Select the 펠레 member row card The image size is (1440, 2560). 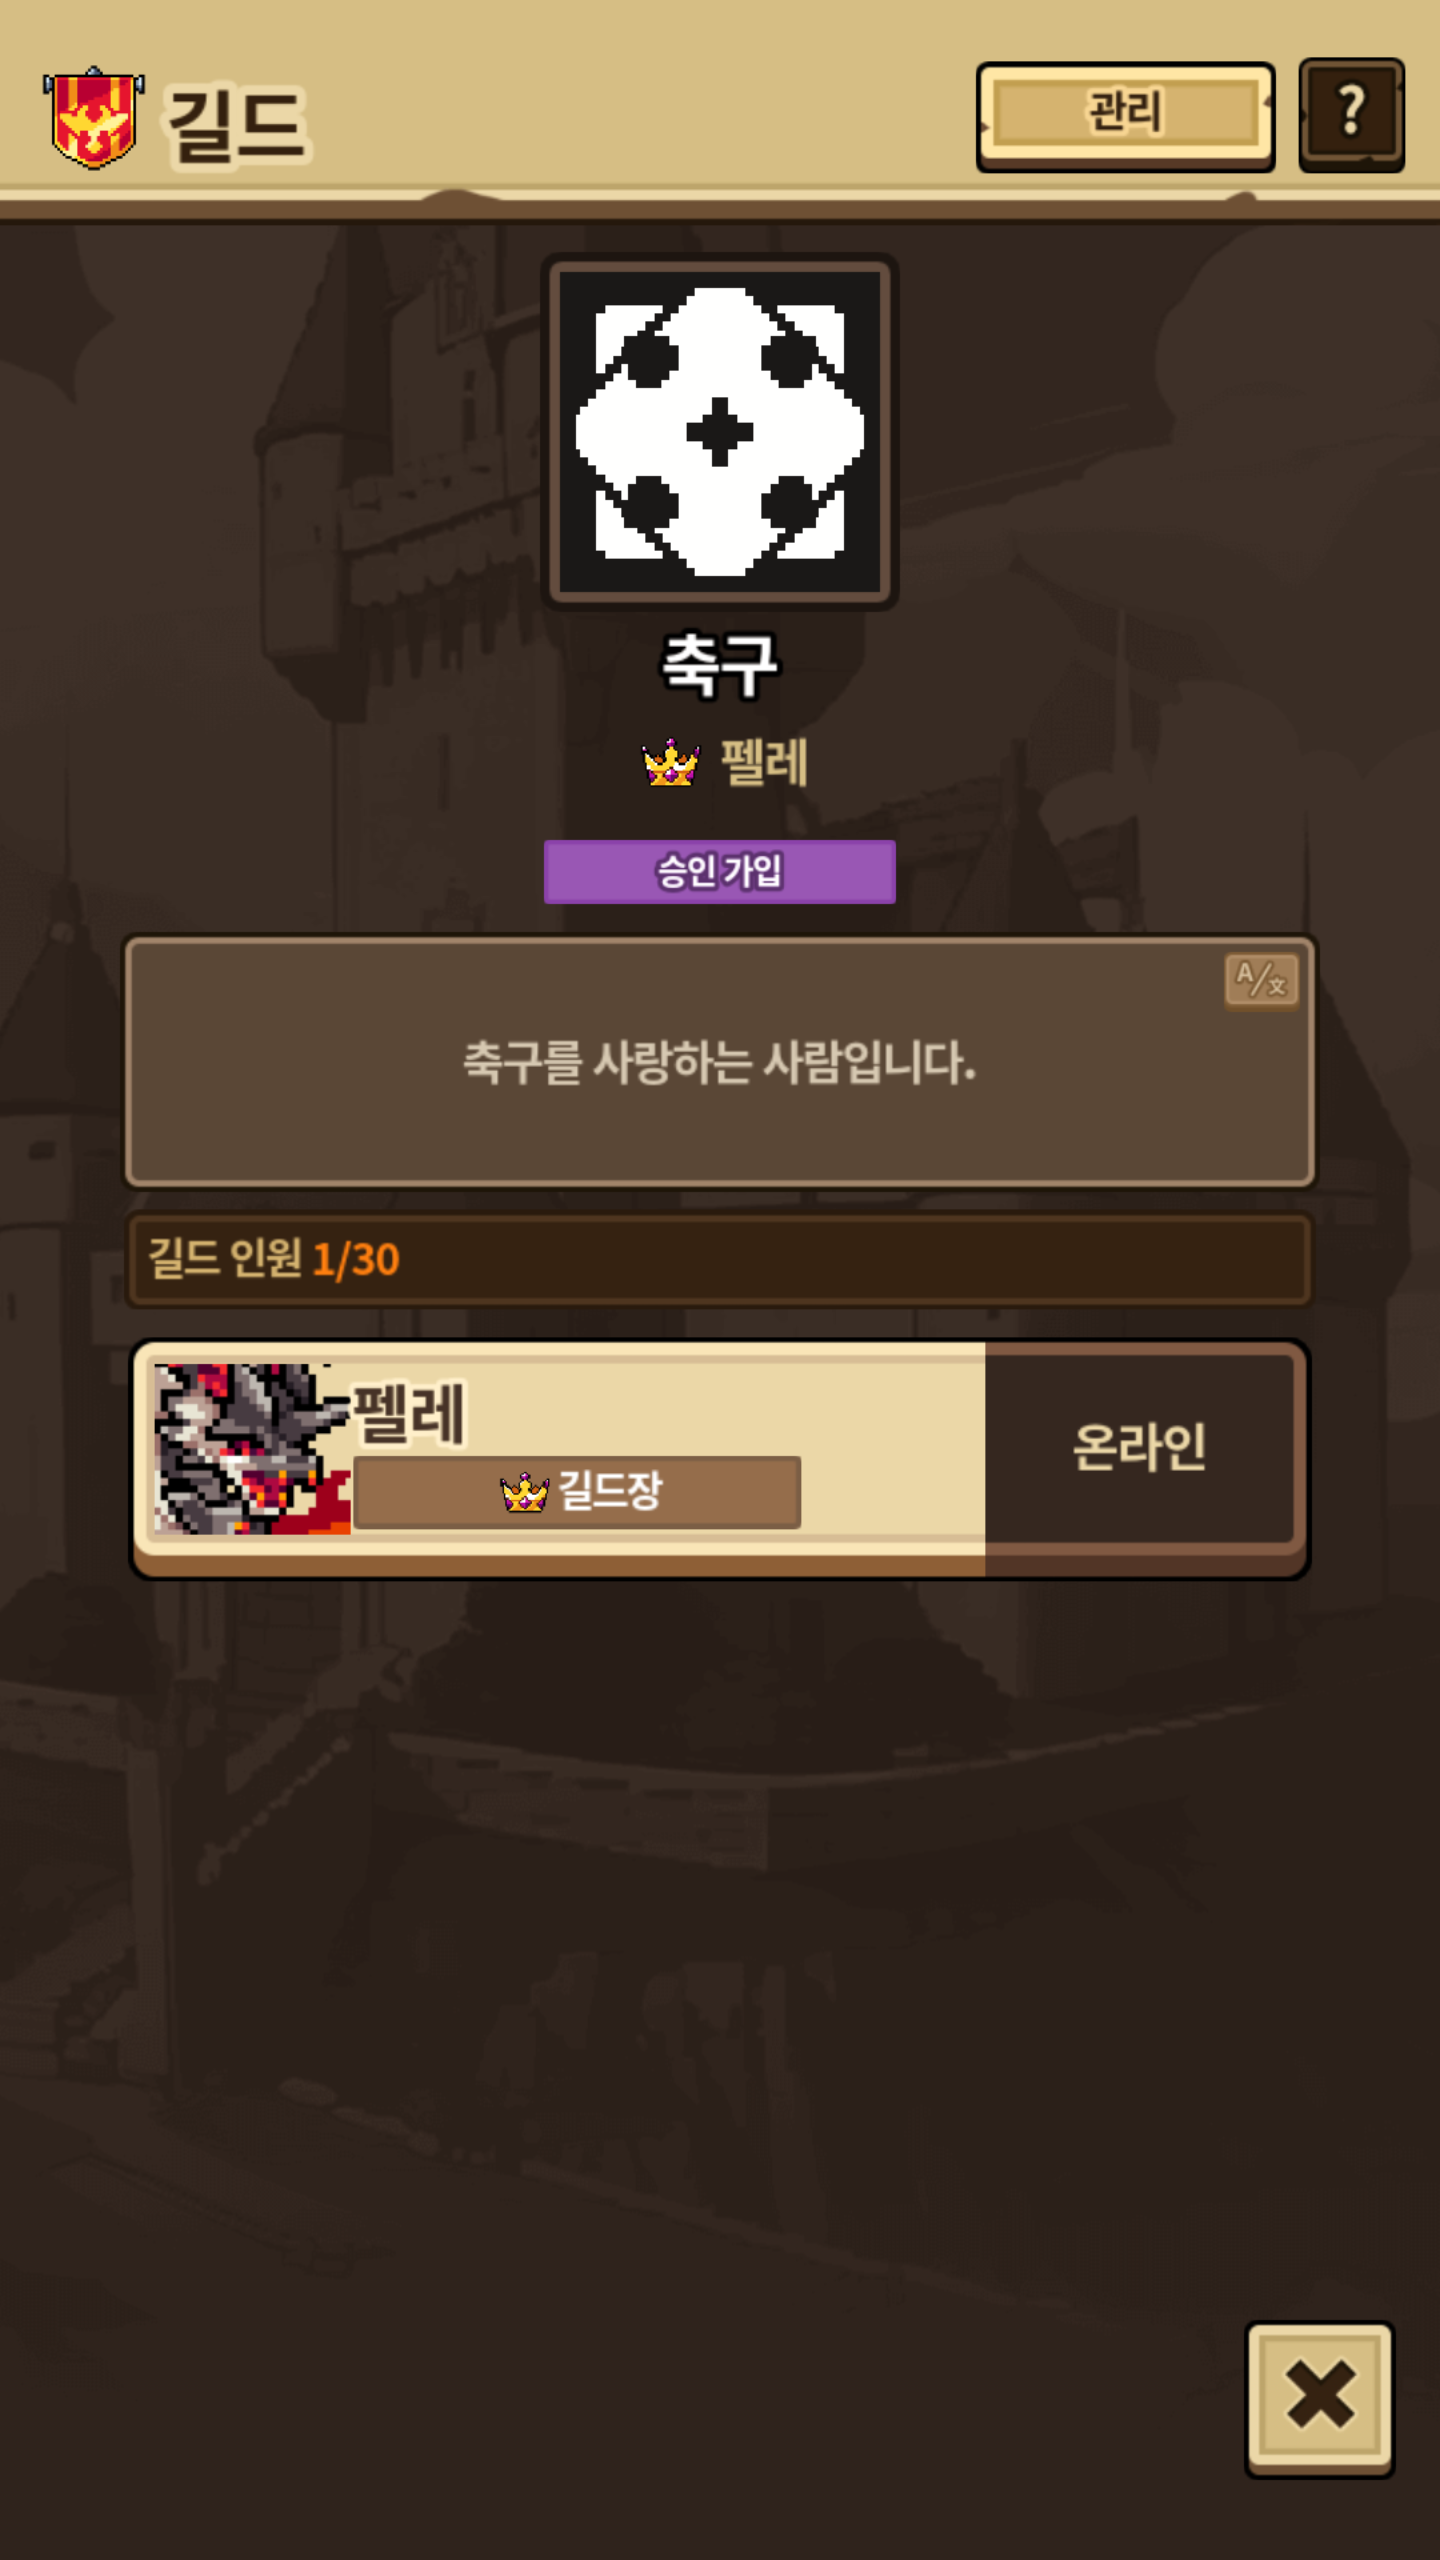pos(720,1459)
